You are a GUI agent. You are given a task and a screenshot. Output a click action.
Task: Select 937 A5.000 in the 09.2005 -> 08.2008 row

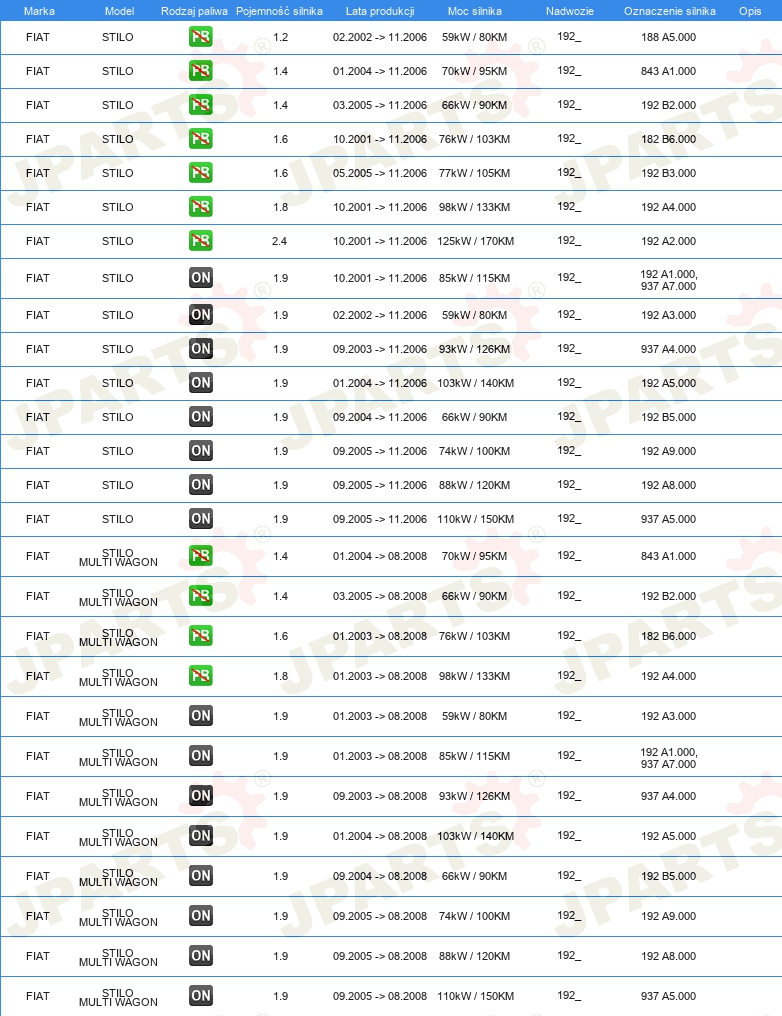pos(669,996)
